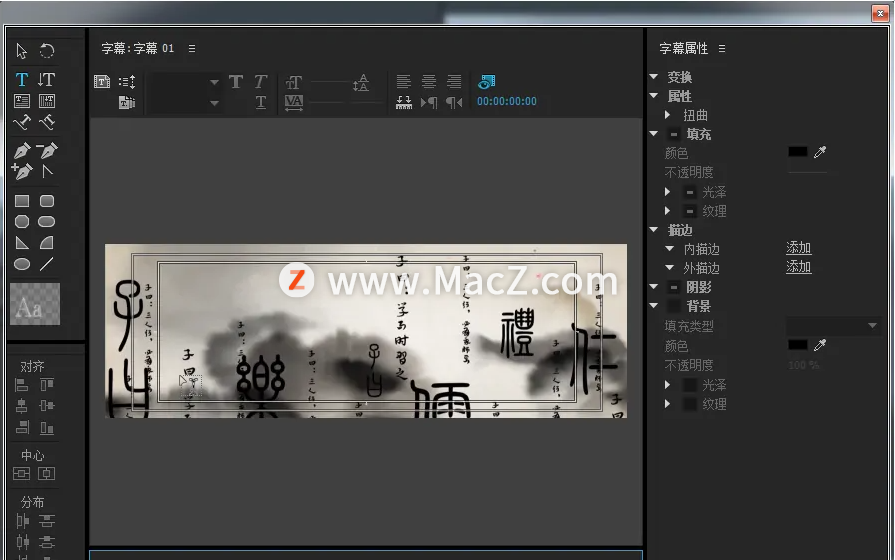The width and height of the screenshot is (895, 560).
Task: Select the Ellipse tool
Action: [22, 264]
